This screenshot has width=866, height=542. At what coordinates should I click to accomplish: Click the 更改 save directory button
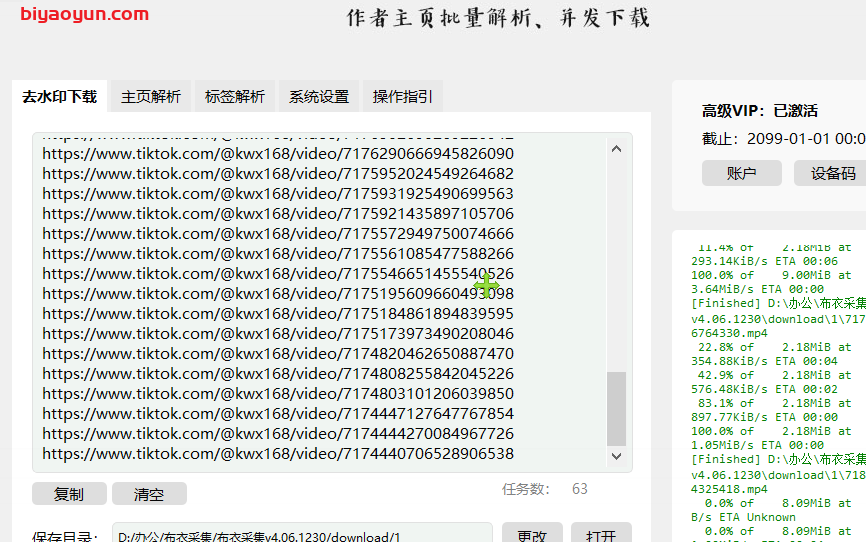click(x=532, y=534)
